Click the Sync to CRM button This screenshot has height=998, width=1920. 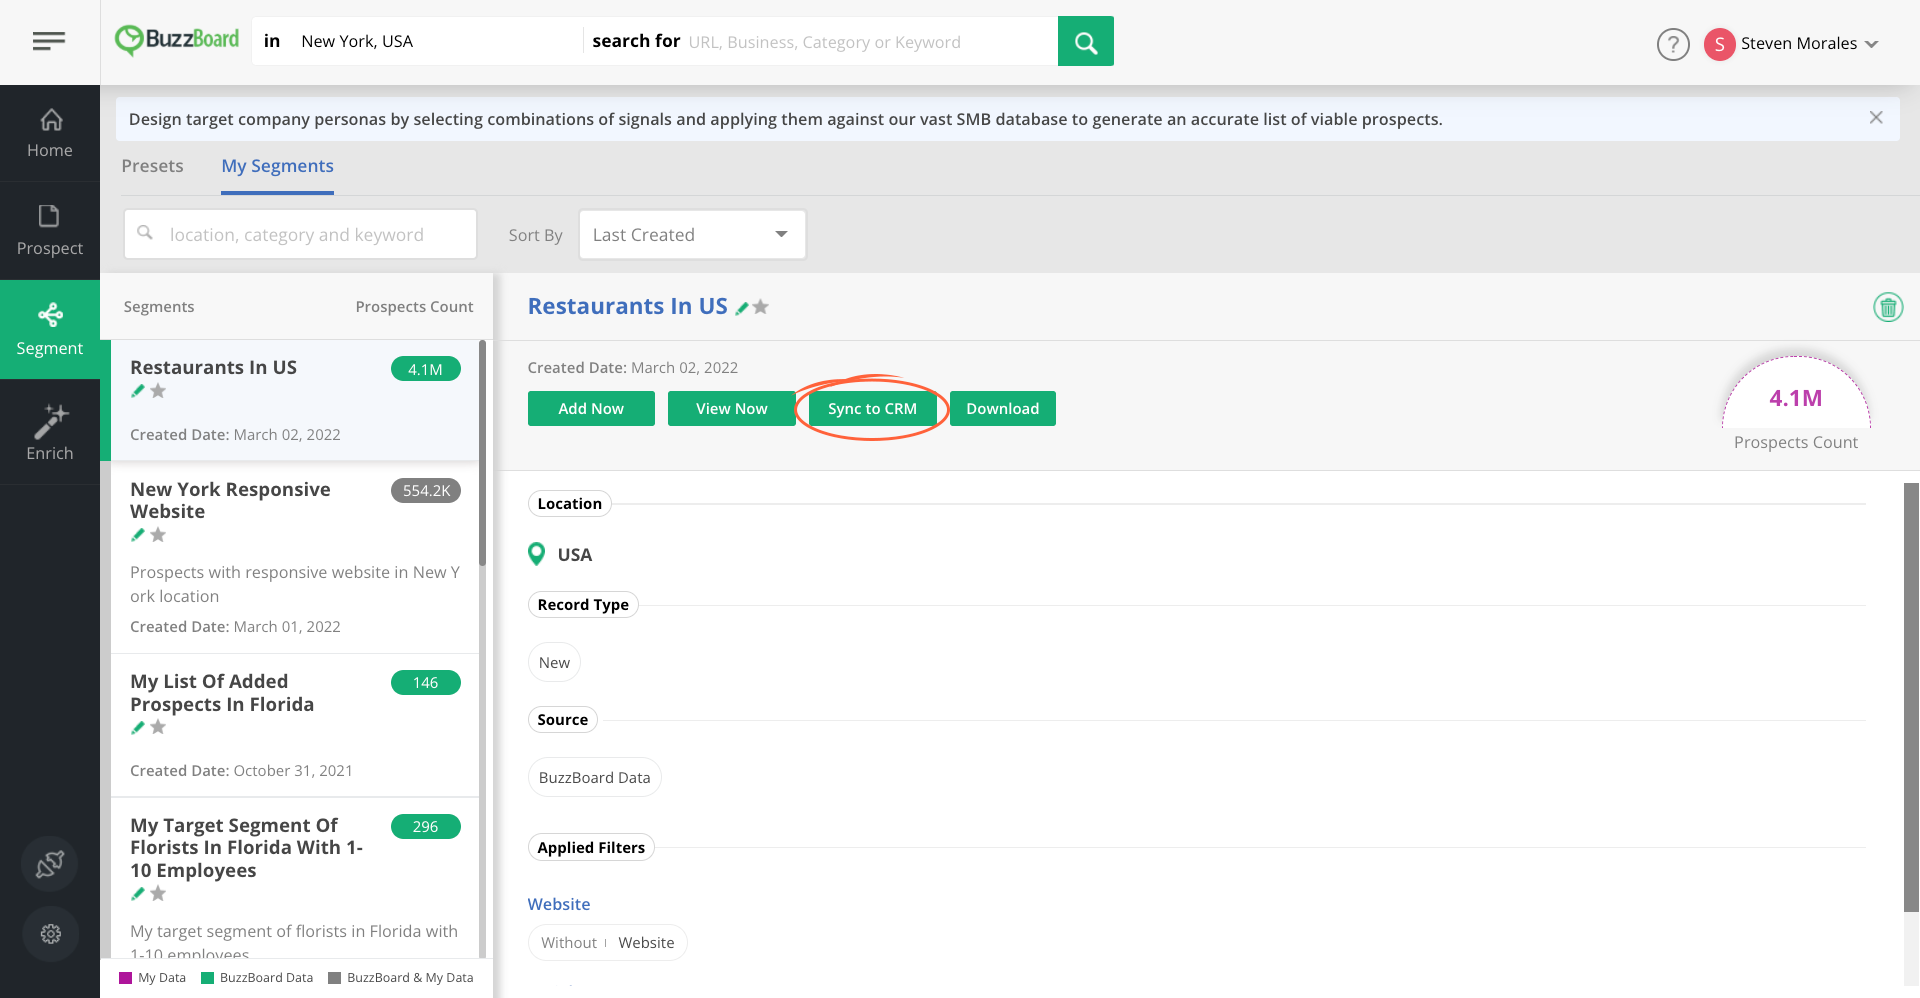(872, 409)
